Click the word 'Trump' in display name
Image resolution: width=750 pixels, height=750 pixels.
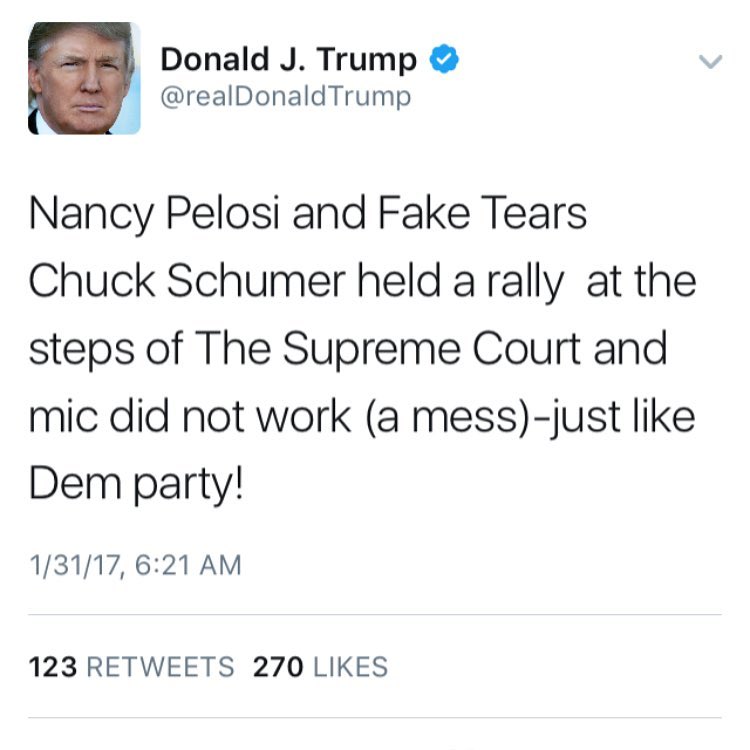click(x=367, y=61)
